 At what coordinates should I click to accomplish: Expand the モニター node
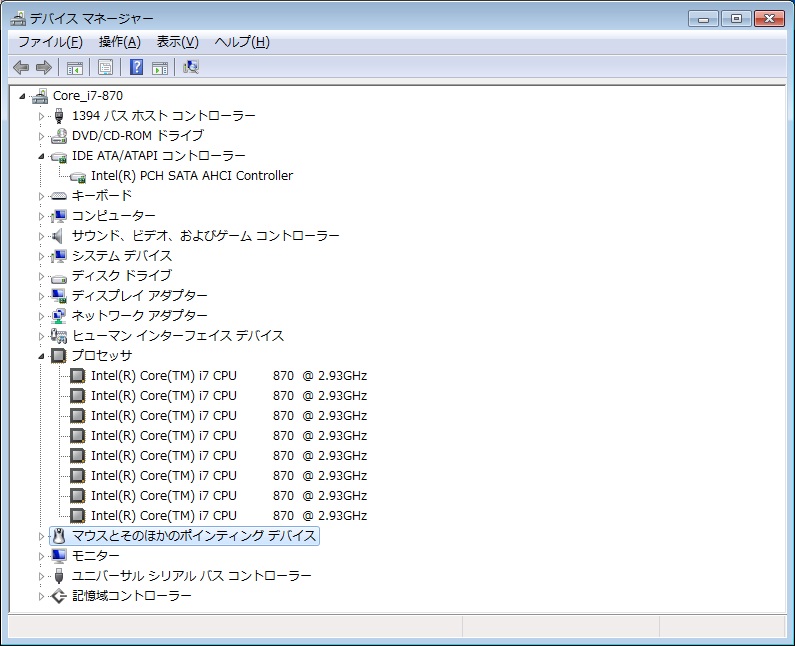(x=41, y=556)
